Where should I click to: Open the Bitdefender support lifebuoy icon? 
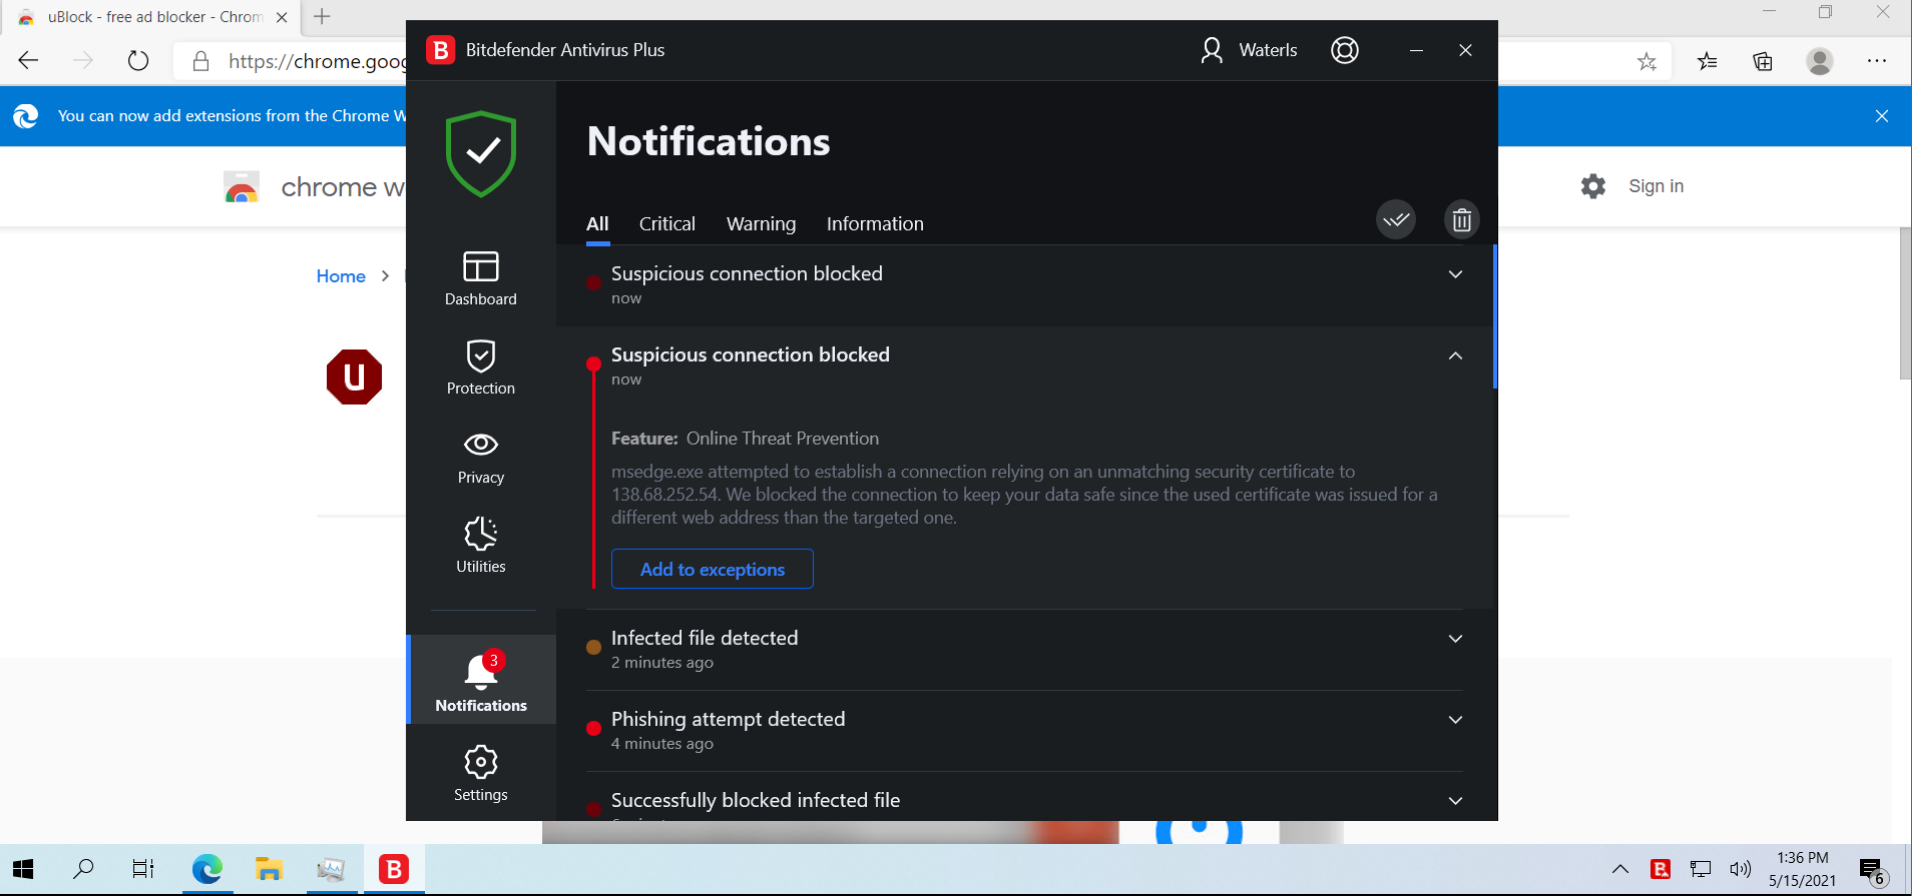point(1345,50)
